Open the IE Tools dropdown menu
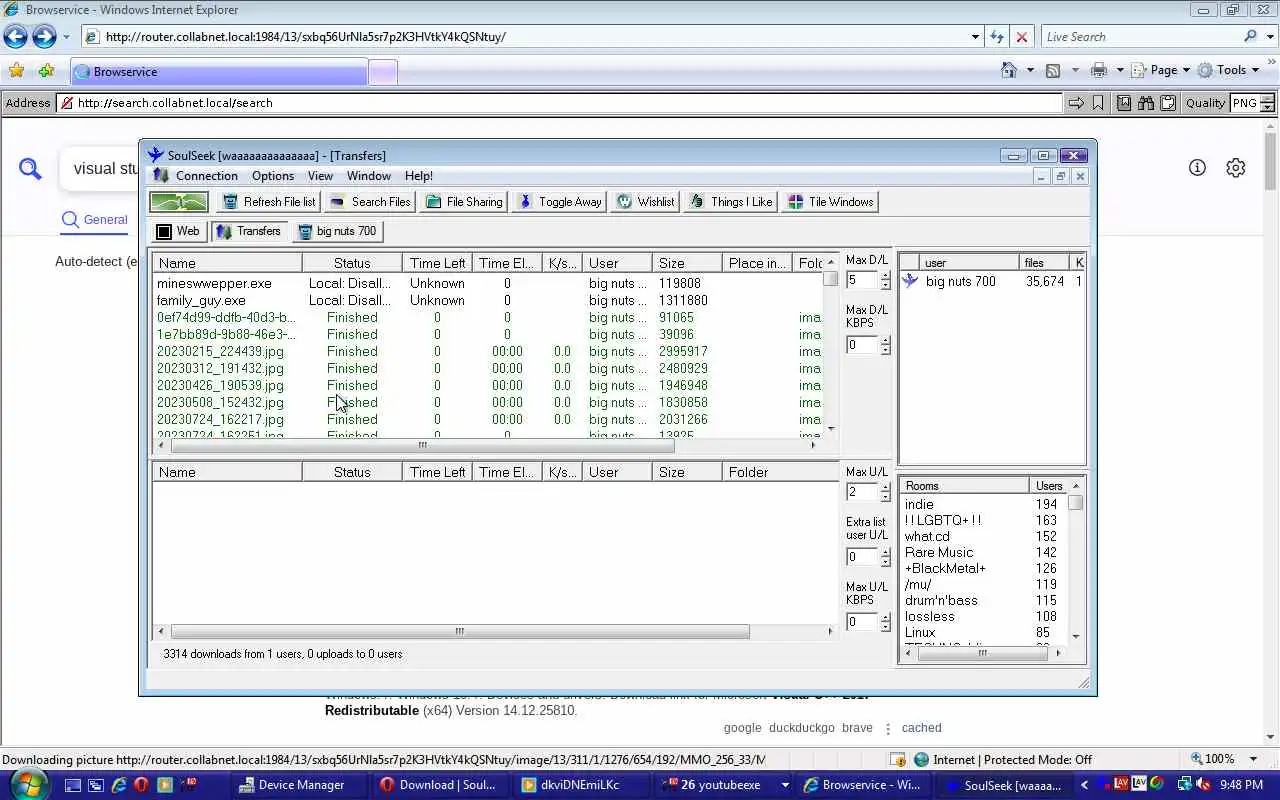 tap(1229, 70)
